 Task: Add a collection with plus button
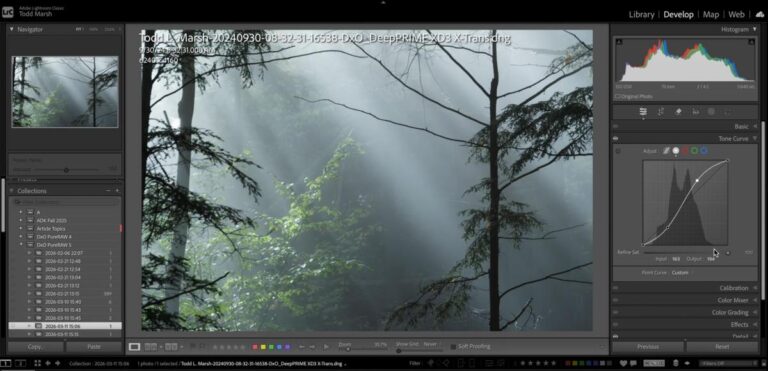(x=117, y=191)
